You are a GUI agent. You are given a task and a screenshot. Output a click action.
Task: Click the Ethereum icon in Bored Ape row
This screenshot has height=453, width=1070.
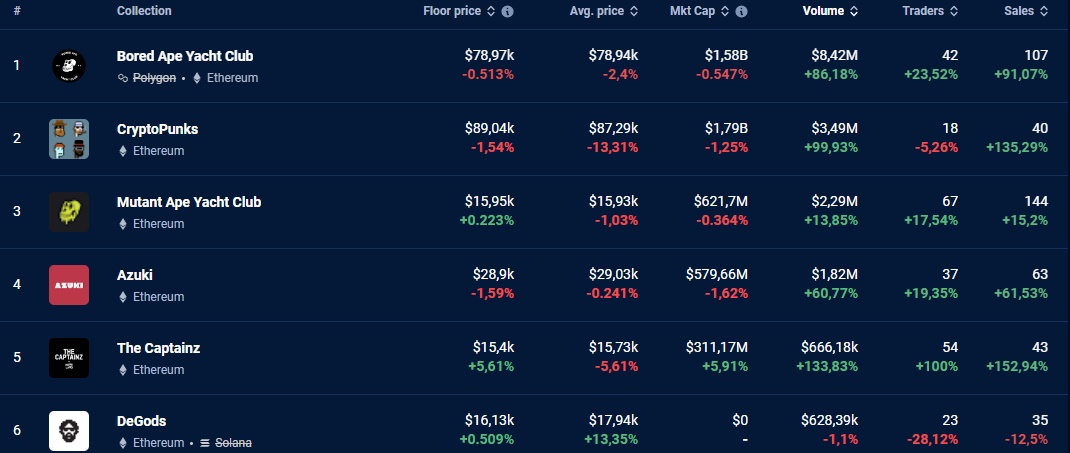197,78
